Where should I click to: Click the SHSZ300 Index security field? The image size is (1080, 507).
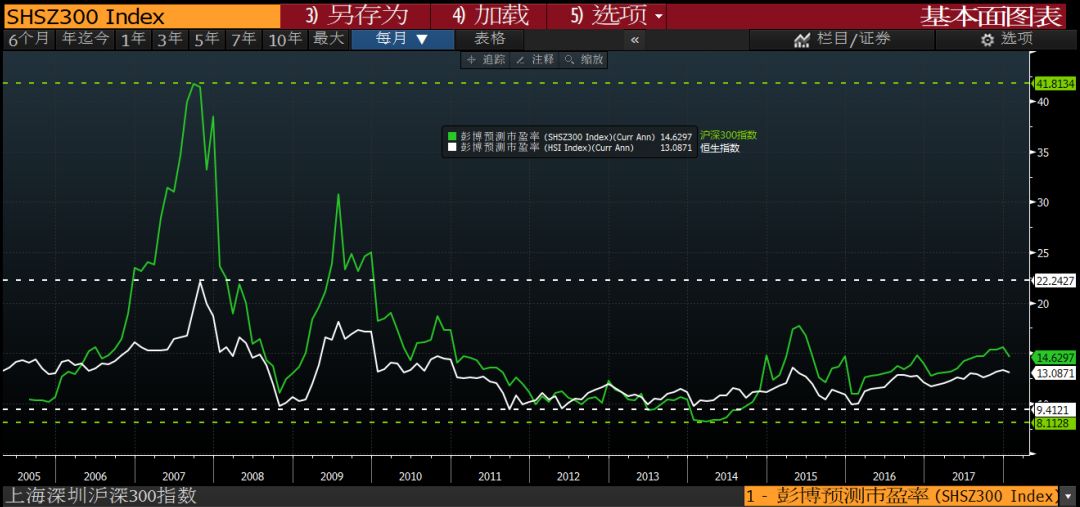[141, 16]
